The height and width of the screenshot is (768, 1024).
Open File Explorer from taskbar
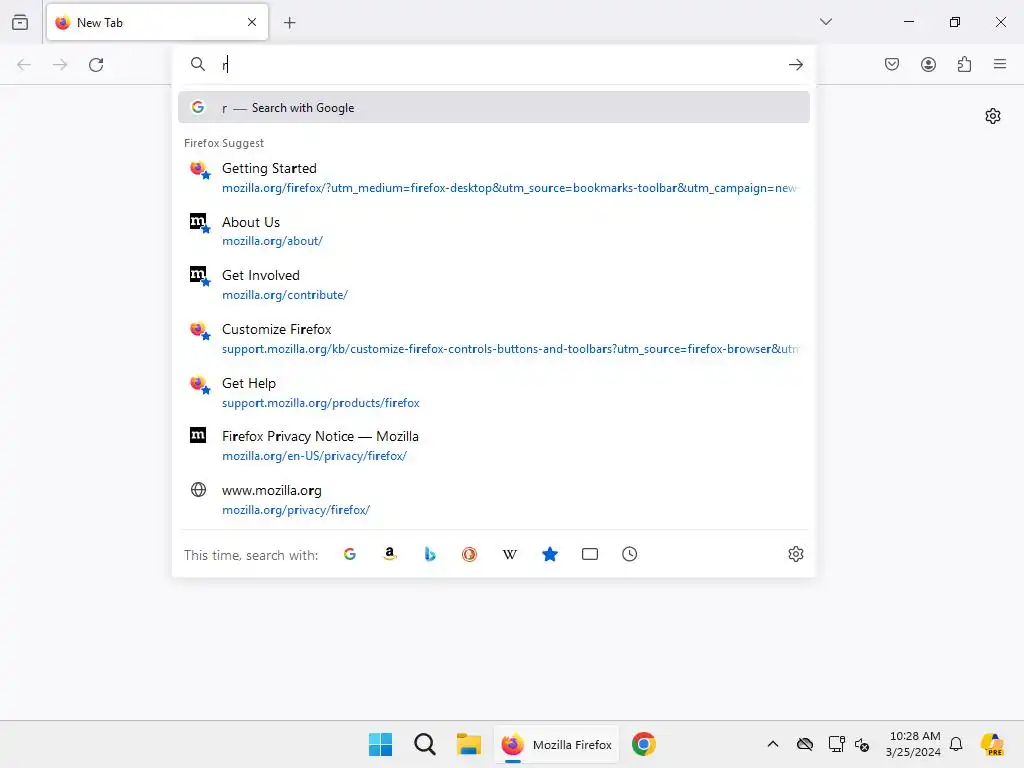point(468,744)
